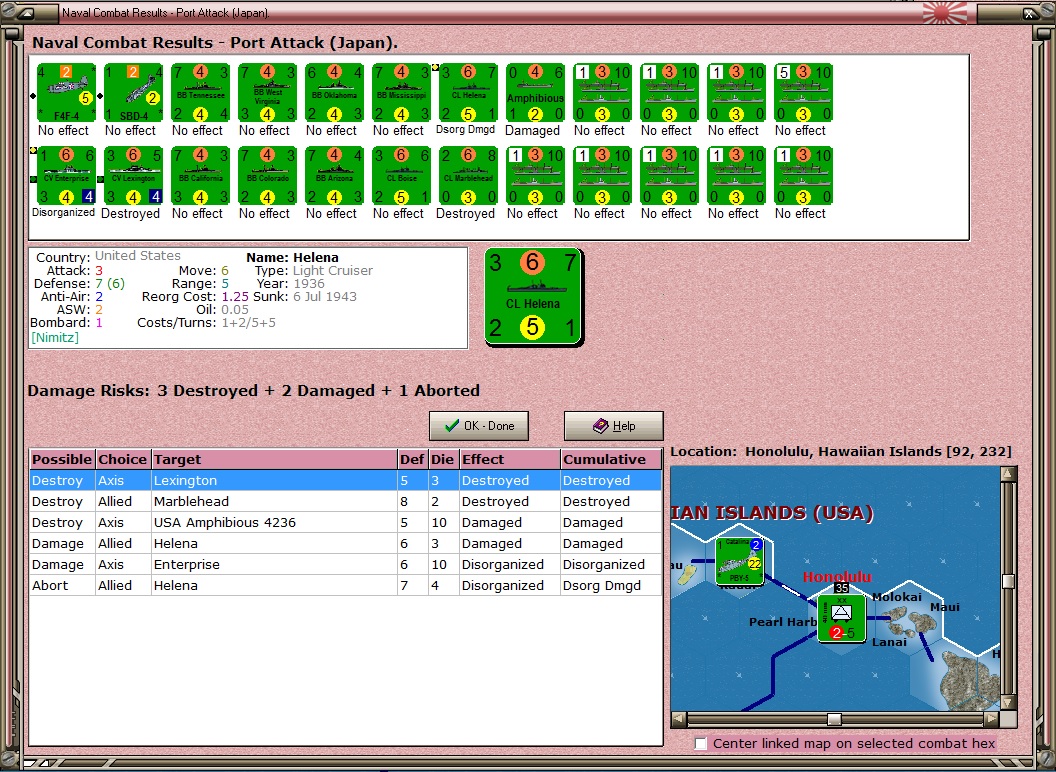Click the Honolulu city label on map
1056x772 pixels.
tap(837, 577)
